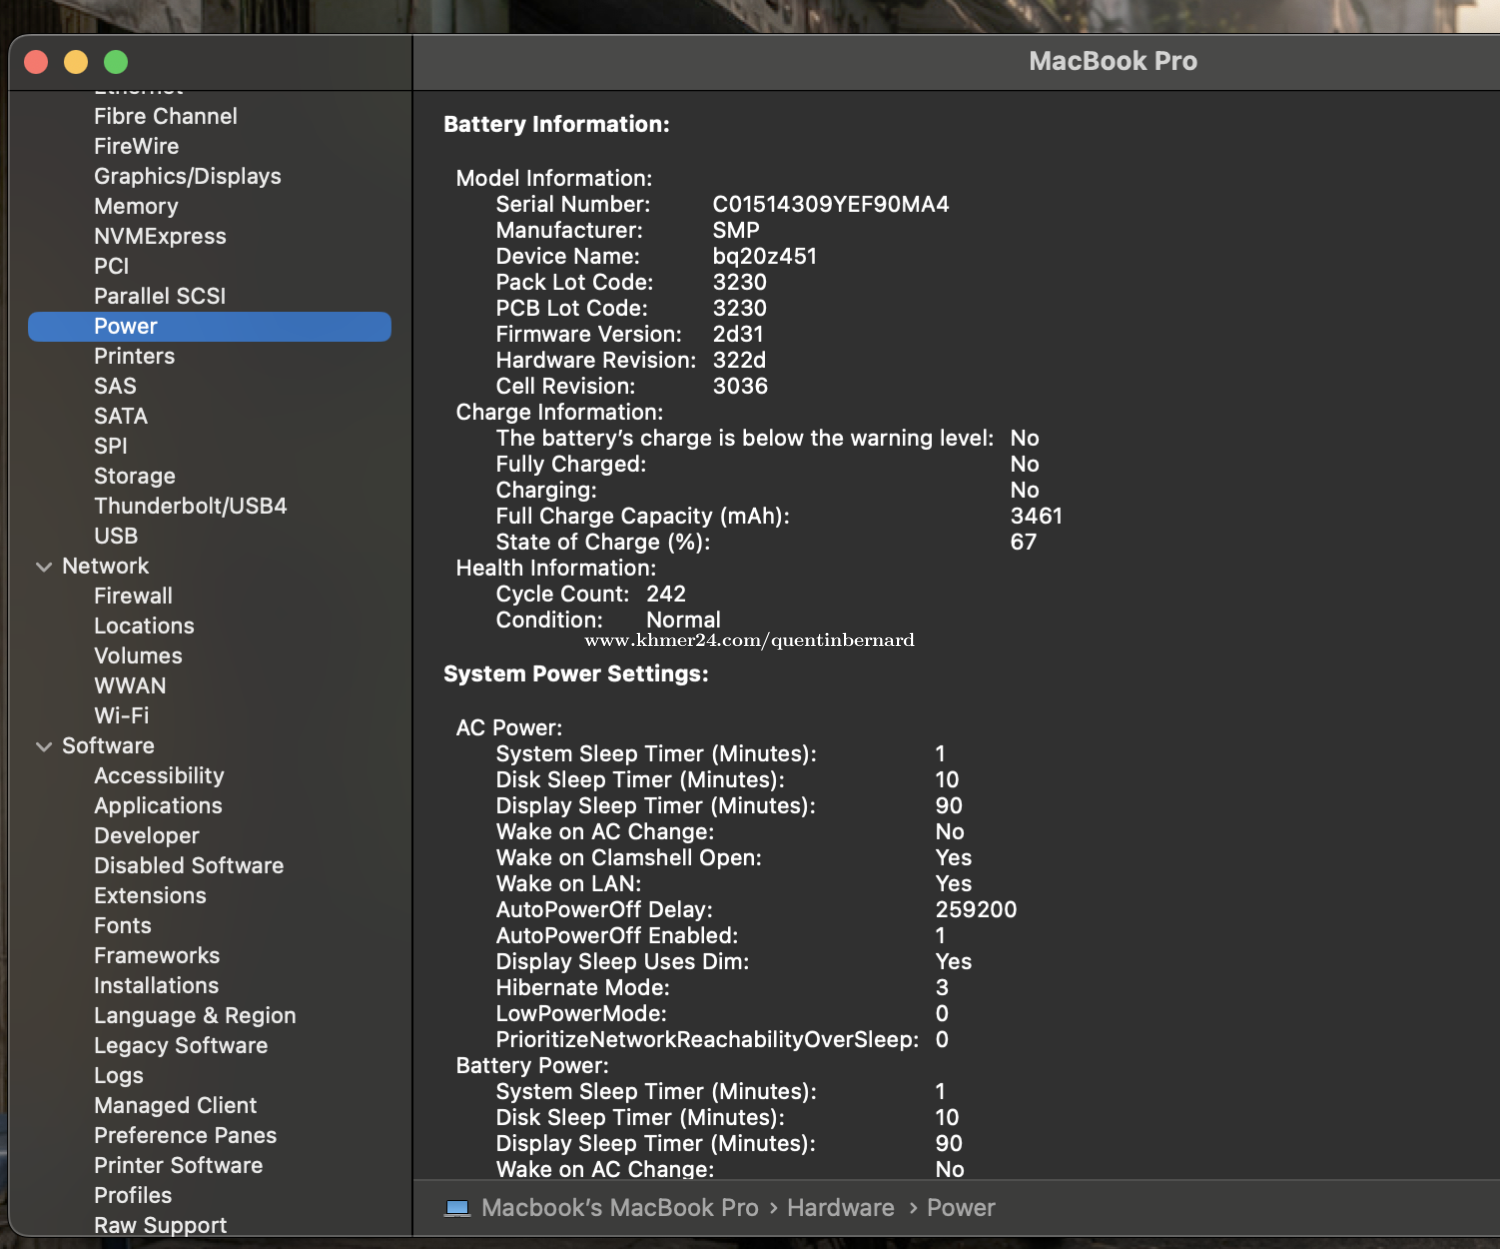Click the AutoPowerOff Delay value 259200
Screen dimensions: 1500x1249
pos(976,910)
